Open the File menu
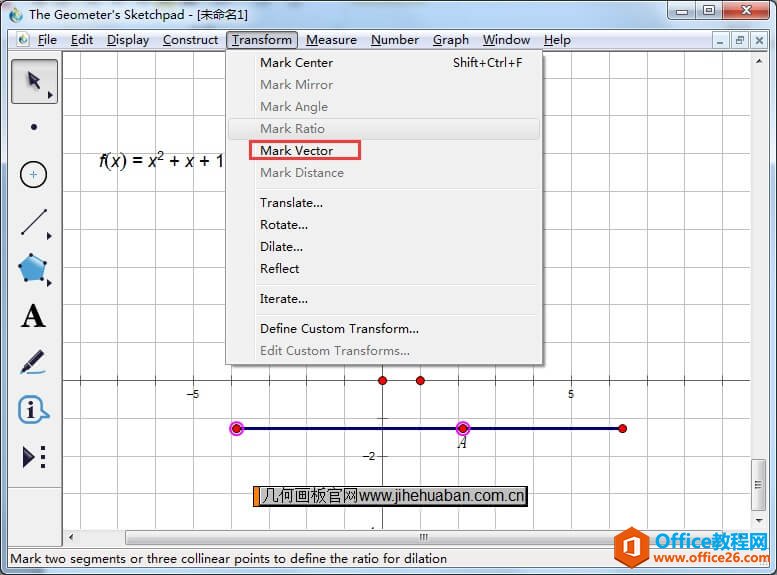This screenshot has width=777, height=575. click(47, 40)
